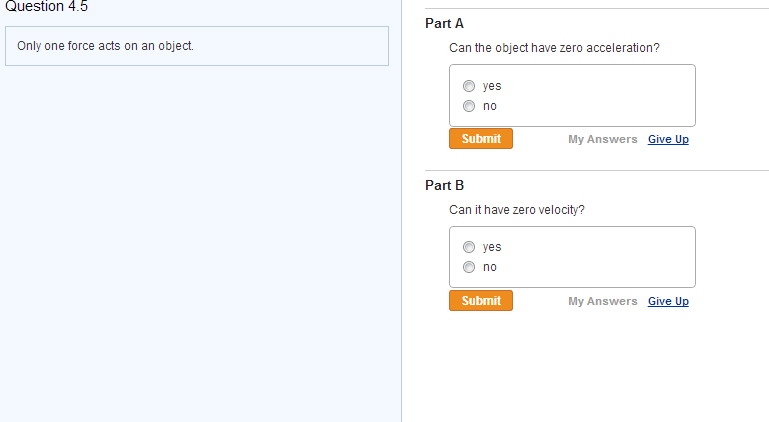The height and width of the screenshot is (422, 769).
Task: Click the 'Only one force acts' statement box
Action: click(x=196, y=46)
